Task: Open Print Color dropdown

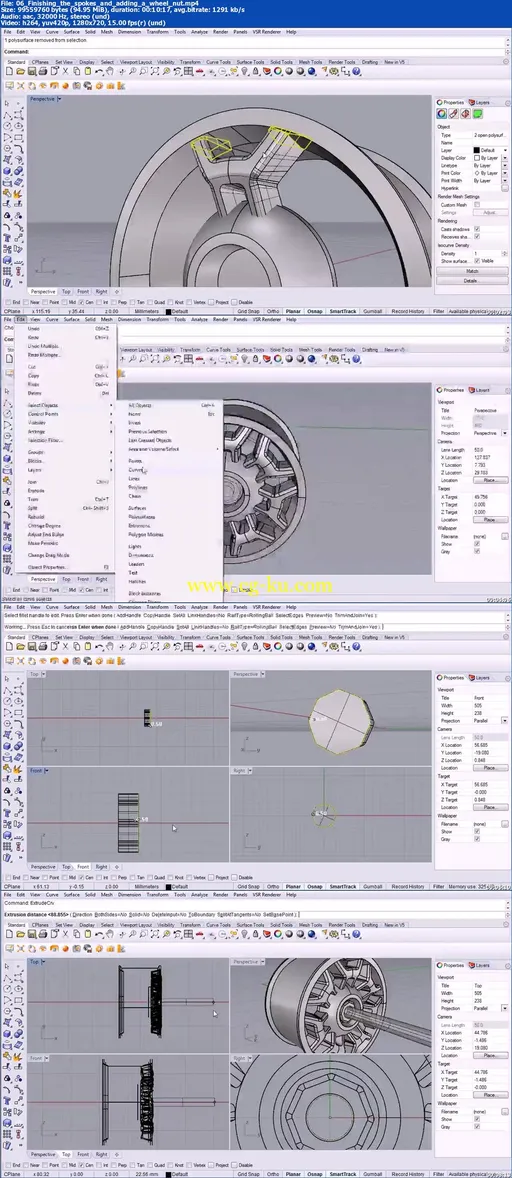Action: coord(504,173)
